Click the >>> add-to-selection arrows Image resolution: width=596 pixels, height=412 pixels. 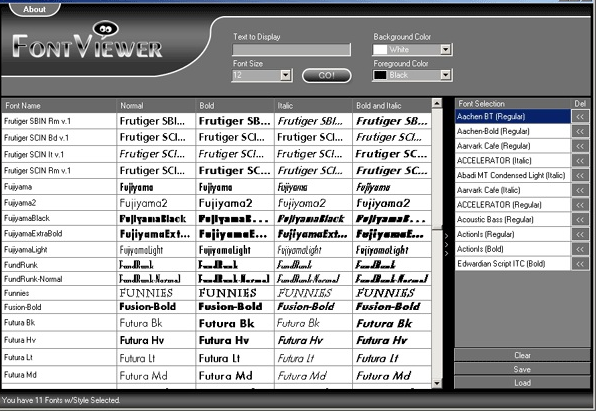(x=447, y=244)
